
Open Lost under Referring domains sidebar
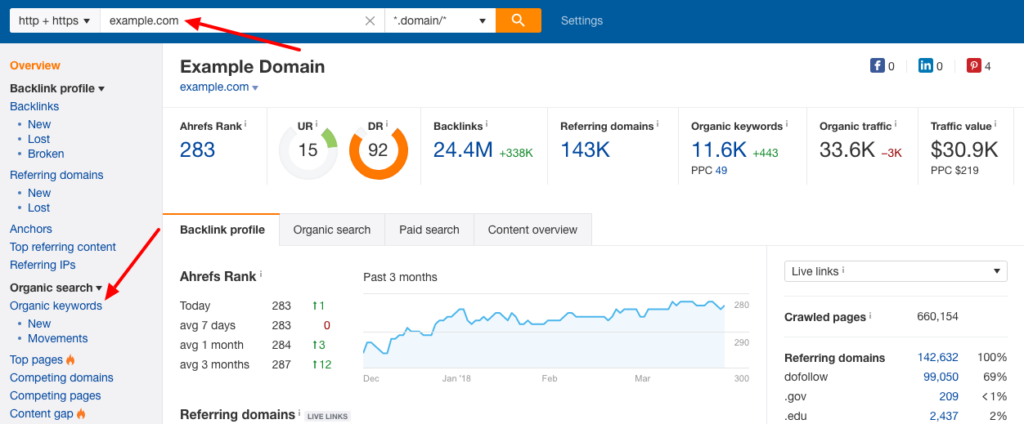click(39, 208)
